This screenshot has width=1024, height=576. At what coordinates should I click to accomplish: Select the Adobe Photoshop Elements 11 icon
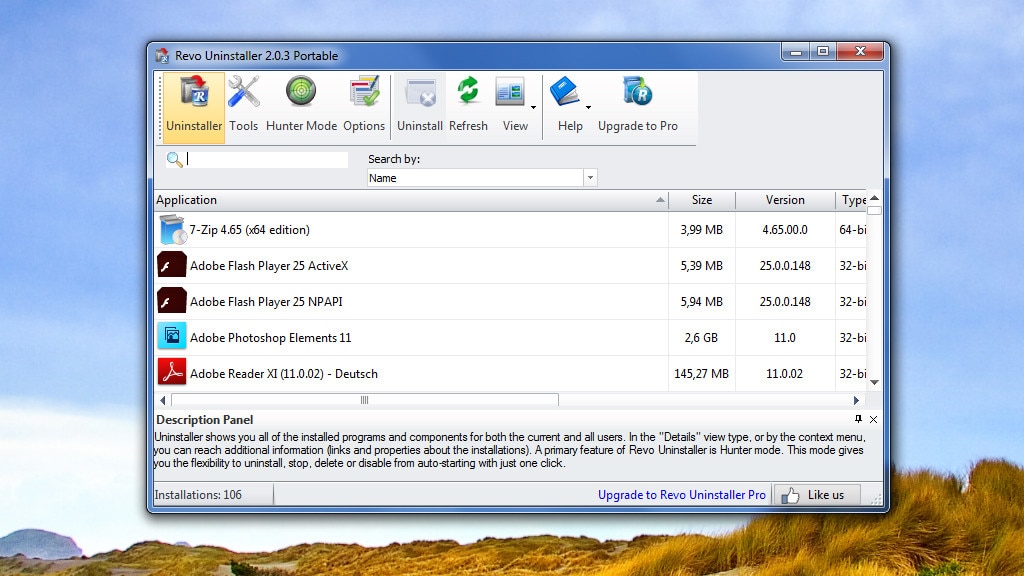pos(172,336)
